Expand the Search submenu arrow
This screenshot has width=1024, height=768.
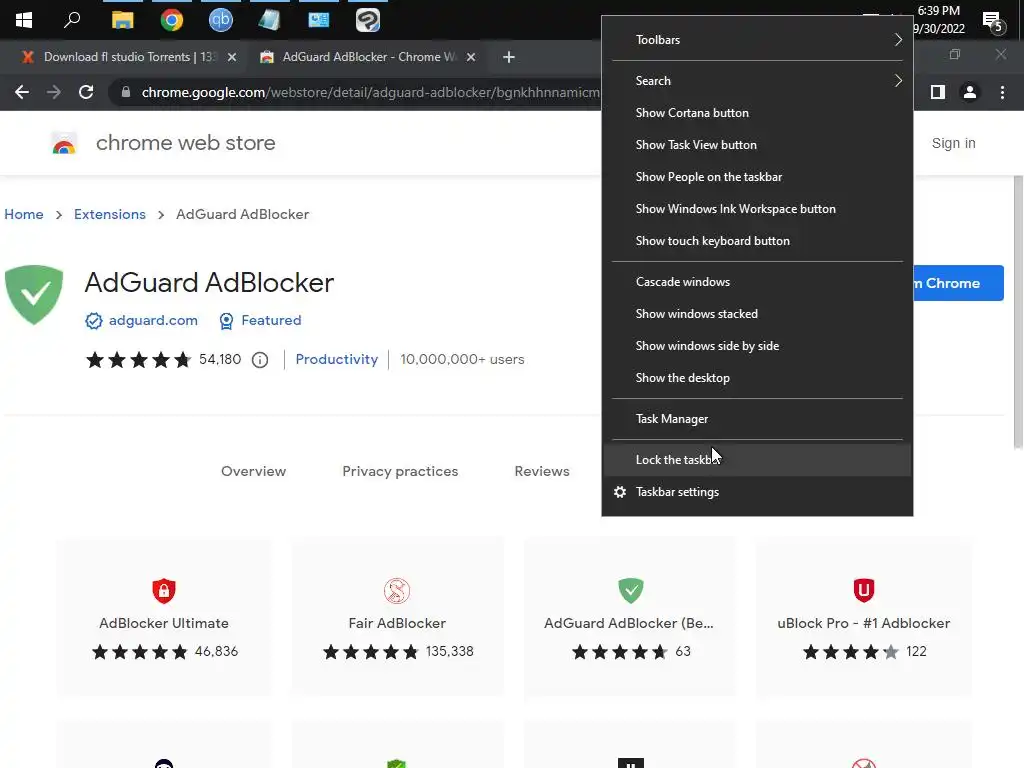point(898,80)
